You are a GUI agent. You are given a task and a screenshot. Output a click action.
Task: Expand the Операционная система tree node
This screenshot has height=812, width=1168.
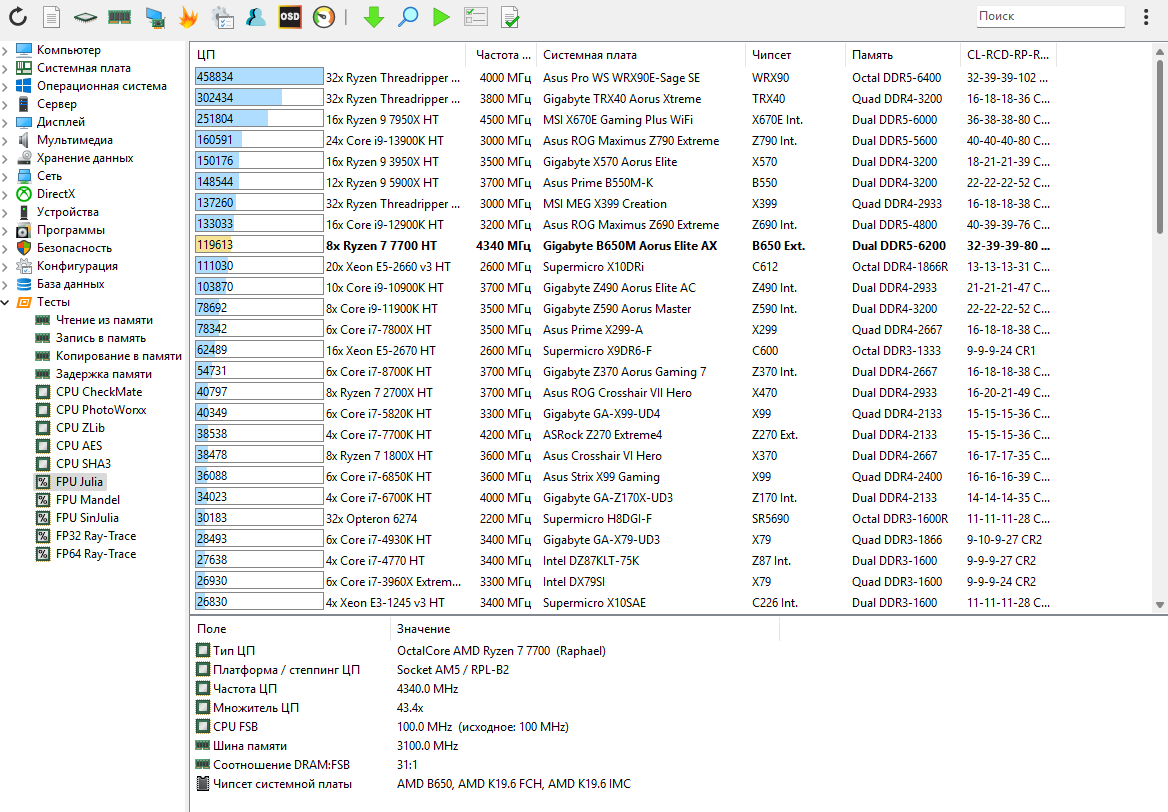pos(5,86)
